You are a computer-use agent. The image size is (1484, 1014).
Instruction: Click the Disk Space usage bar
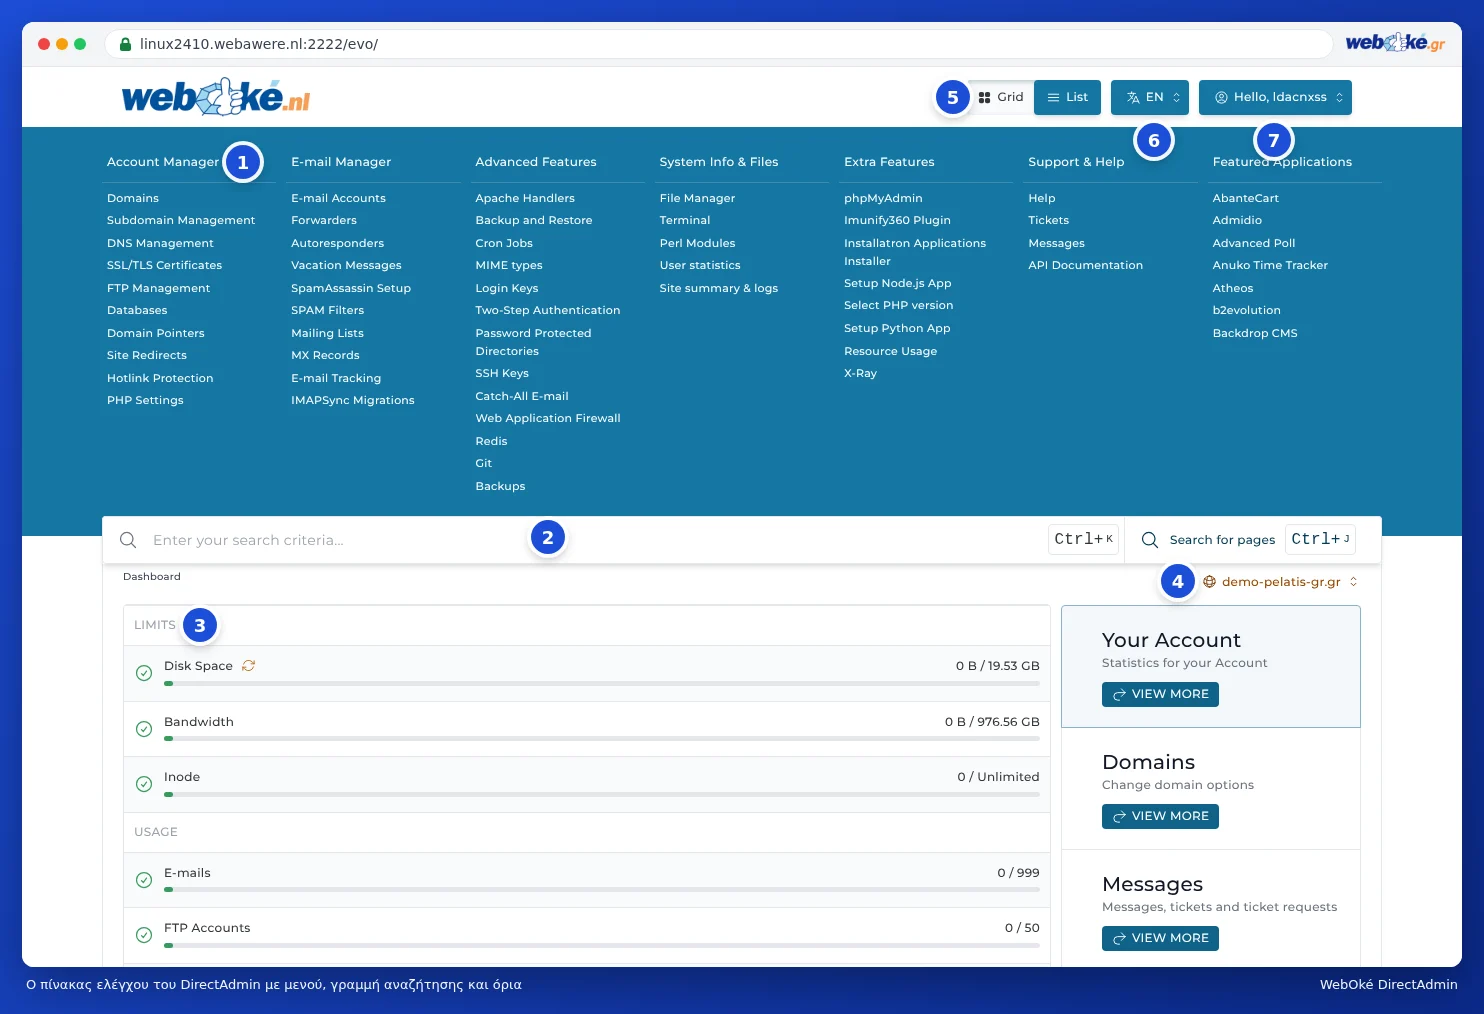point(602,684)
